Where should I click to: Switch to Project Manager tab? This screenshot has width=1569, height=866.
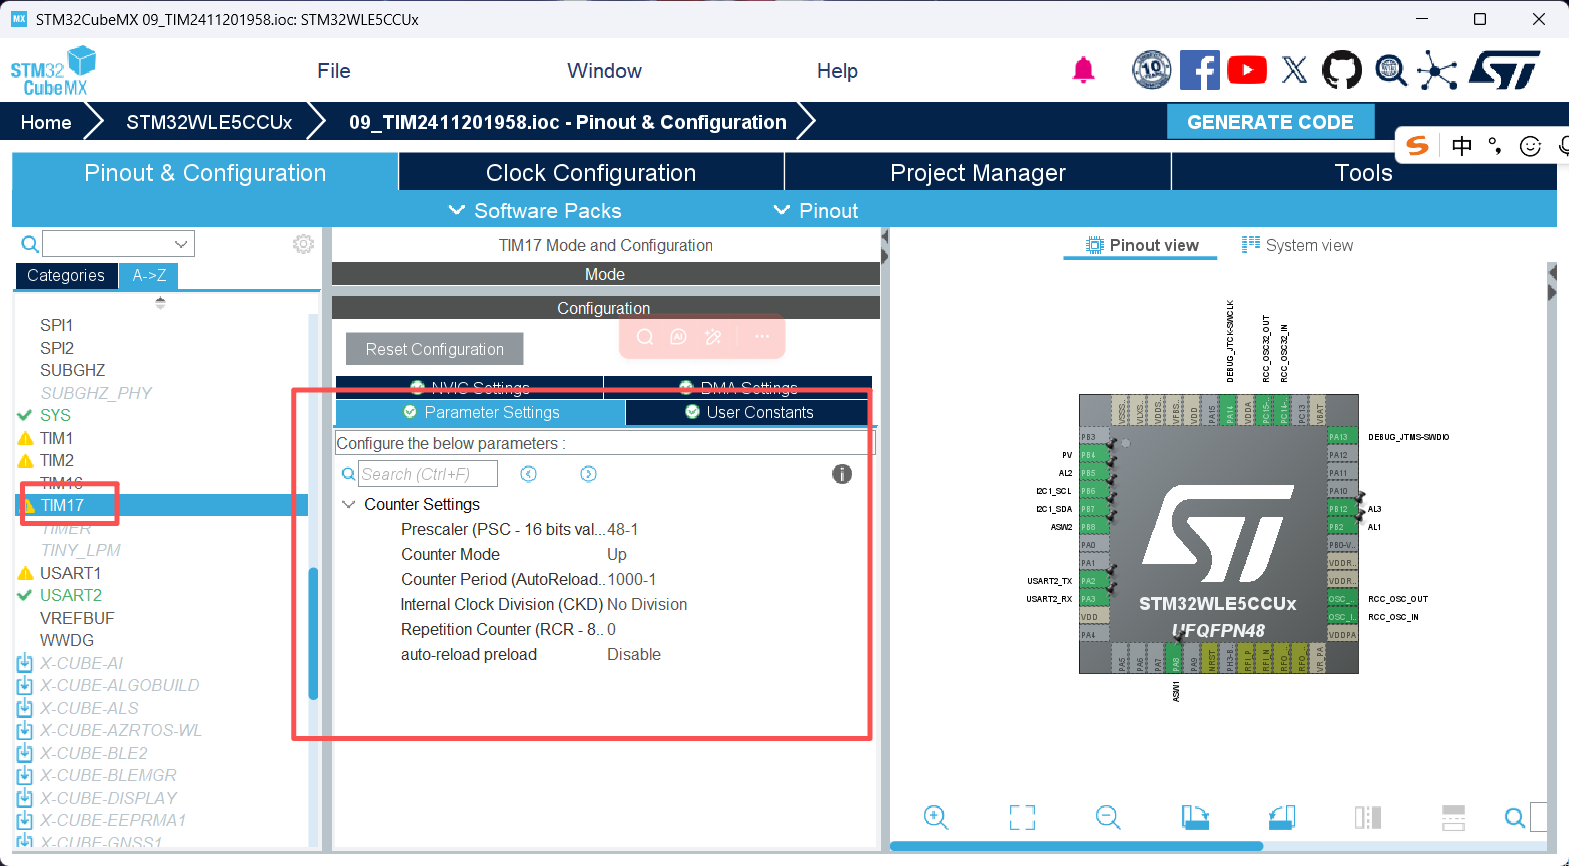(978, 172)
